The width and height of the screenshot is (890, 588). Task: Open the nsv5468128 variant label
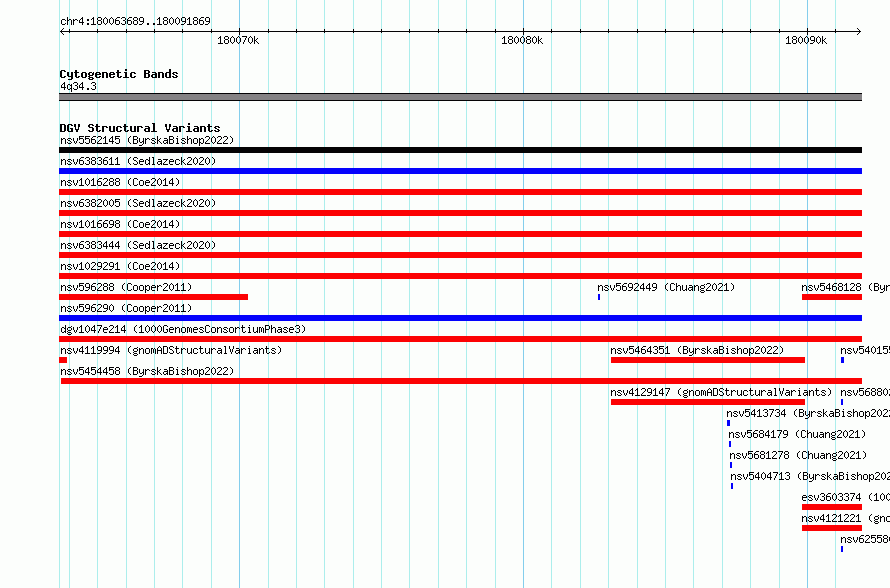point(845,287)
